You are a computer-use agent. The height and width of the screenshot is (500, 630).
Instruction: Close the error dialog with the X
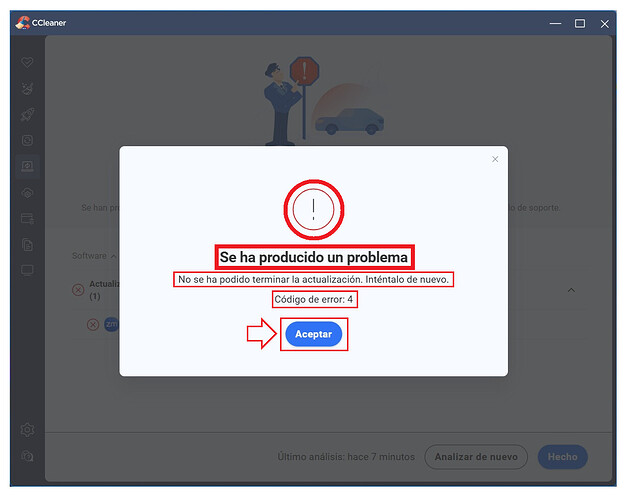(495, 159)
